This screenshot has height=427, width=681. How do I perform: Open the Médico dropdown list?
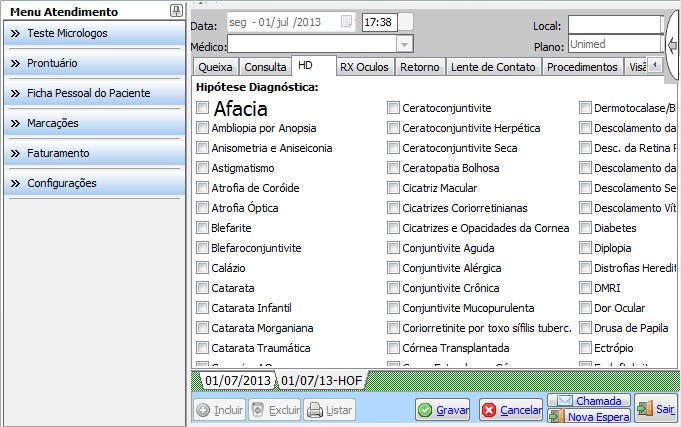[404, 44]
